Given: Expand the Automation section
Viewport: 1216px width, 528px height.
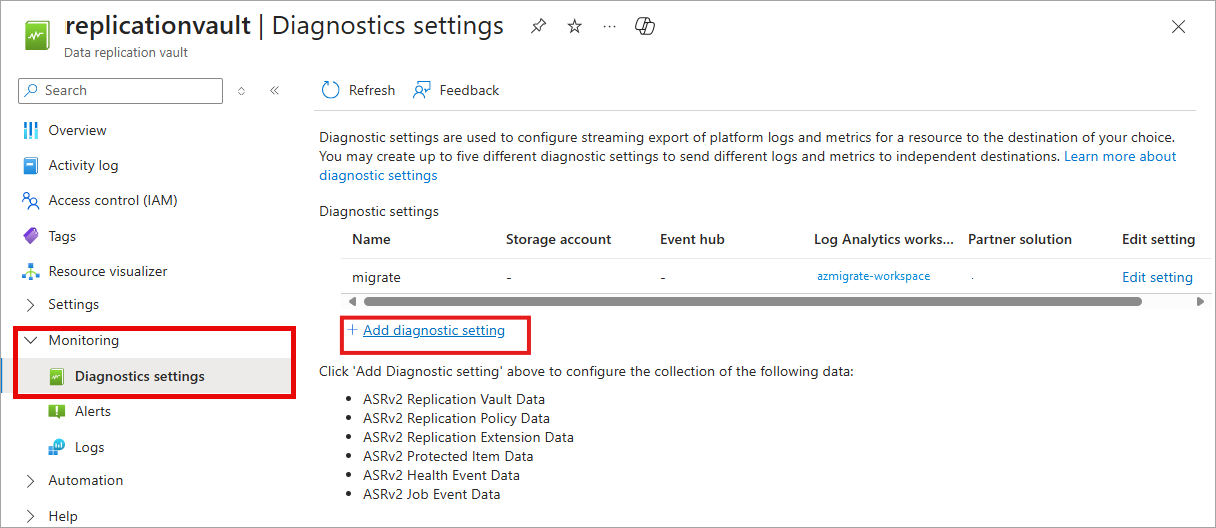Looking at the screenshot, I should pos(85,480).
